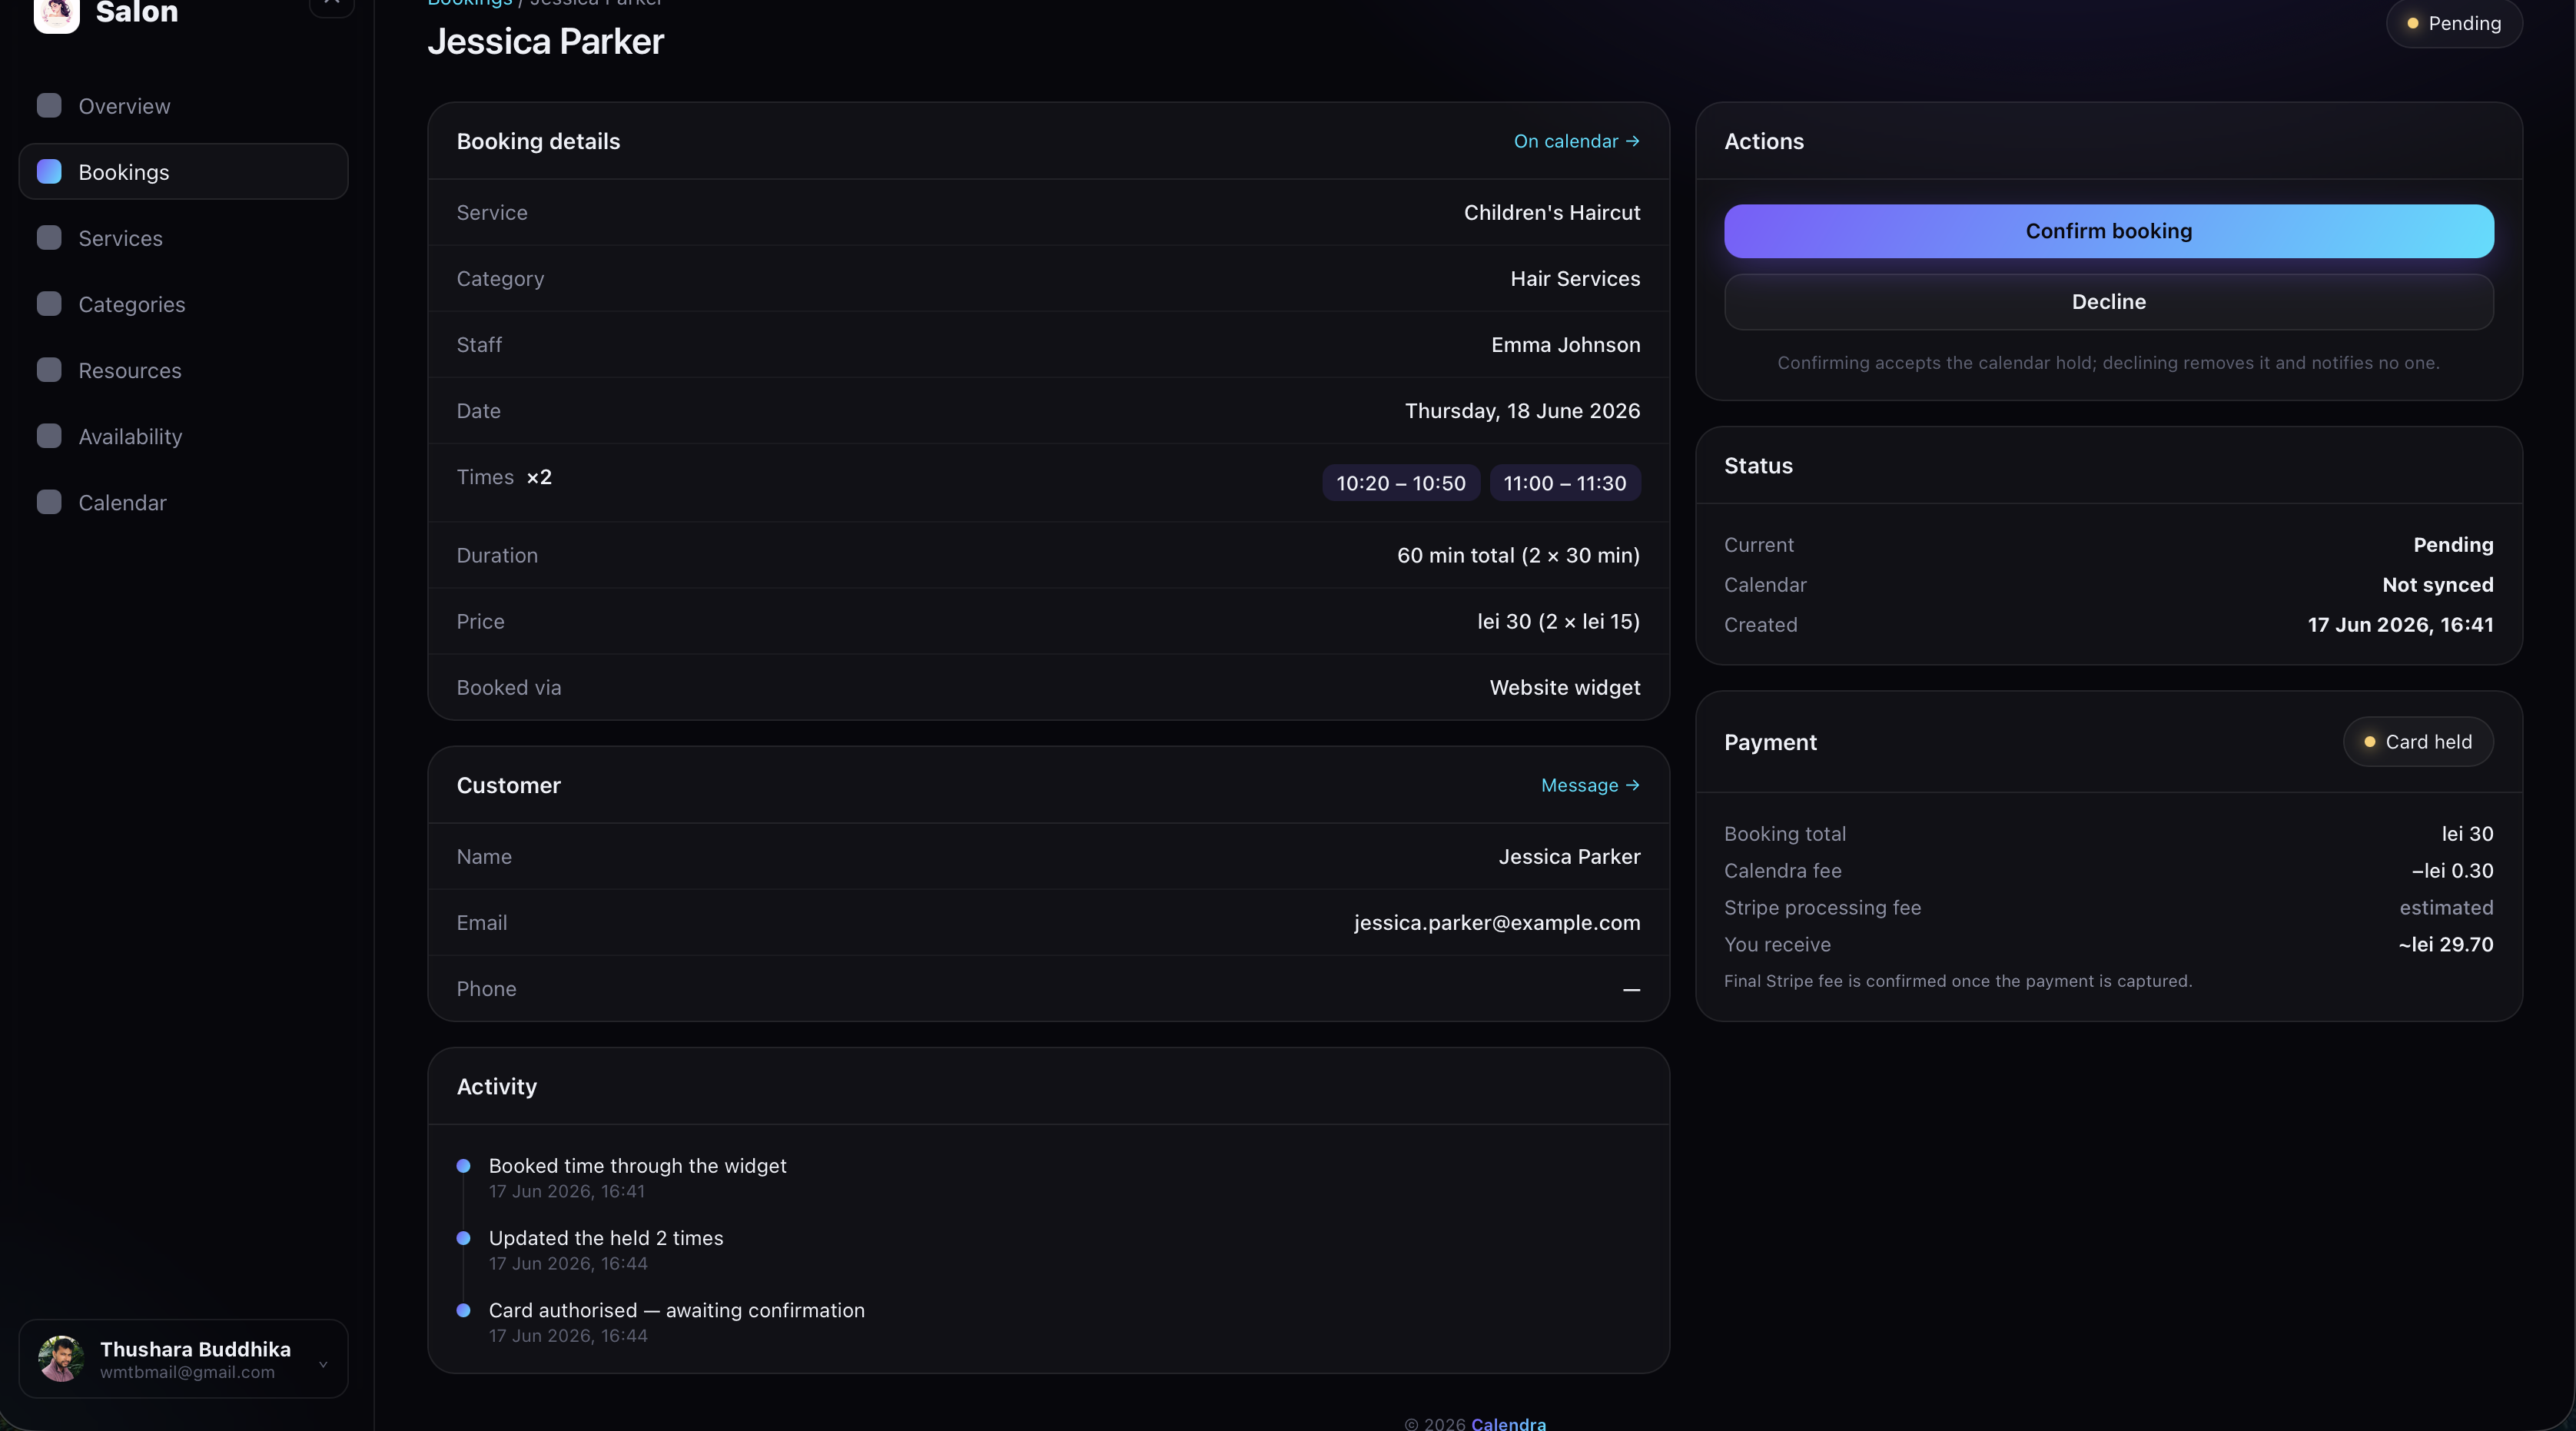This screenshot has height=1431, width=2576.
Task: Open the Bookings page
Action: (184, 172)
